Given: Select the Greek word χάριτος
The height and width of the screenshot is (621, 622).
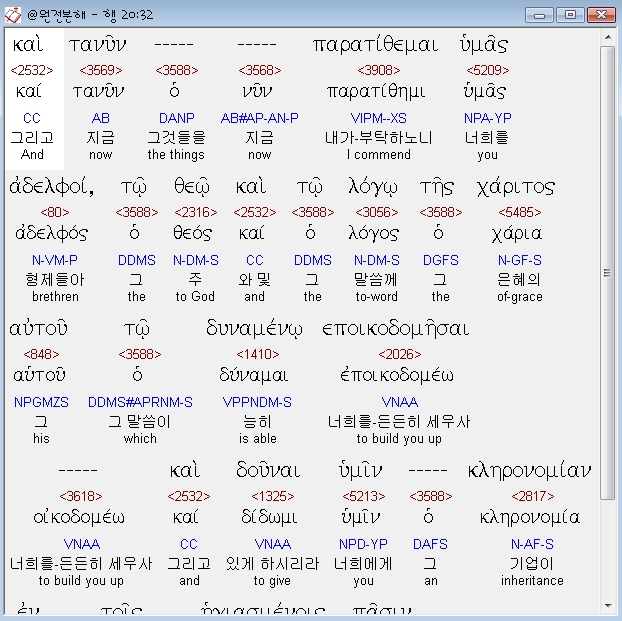Looking at the screenshot, I should [516, 187].
